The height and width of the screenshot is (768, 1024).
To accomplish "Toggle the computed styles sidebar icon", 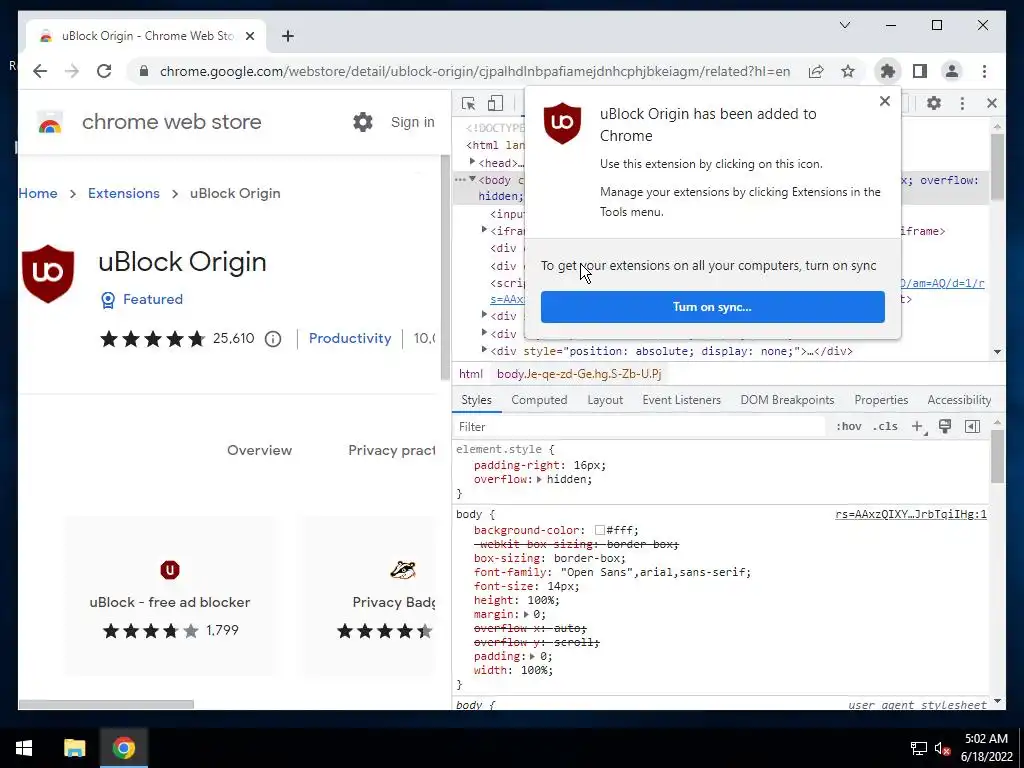I will click(x=972, y=426).
